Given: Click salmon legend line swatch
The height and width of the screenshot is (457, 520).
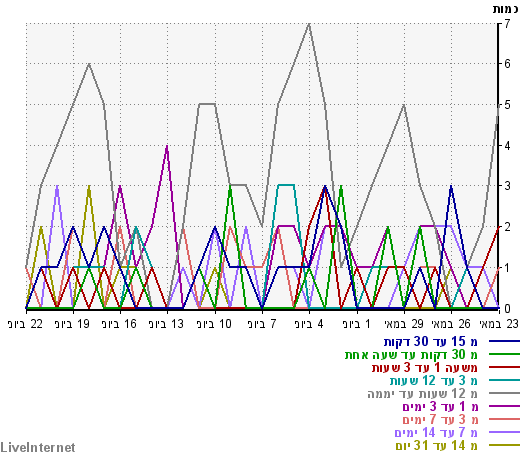Looking at the screenshot, I should 504,419.
